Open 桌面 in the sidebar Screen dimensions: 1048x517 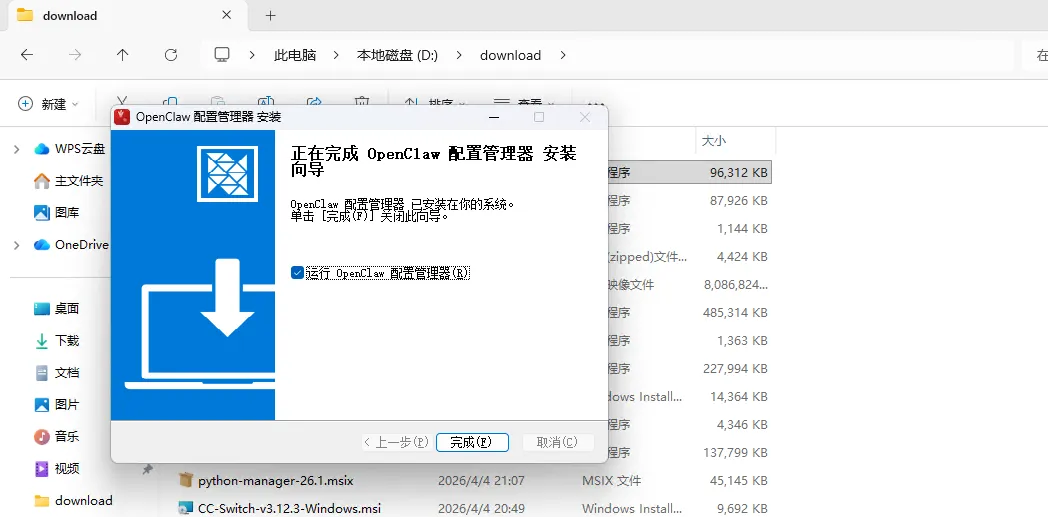click(56, 309)
